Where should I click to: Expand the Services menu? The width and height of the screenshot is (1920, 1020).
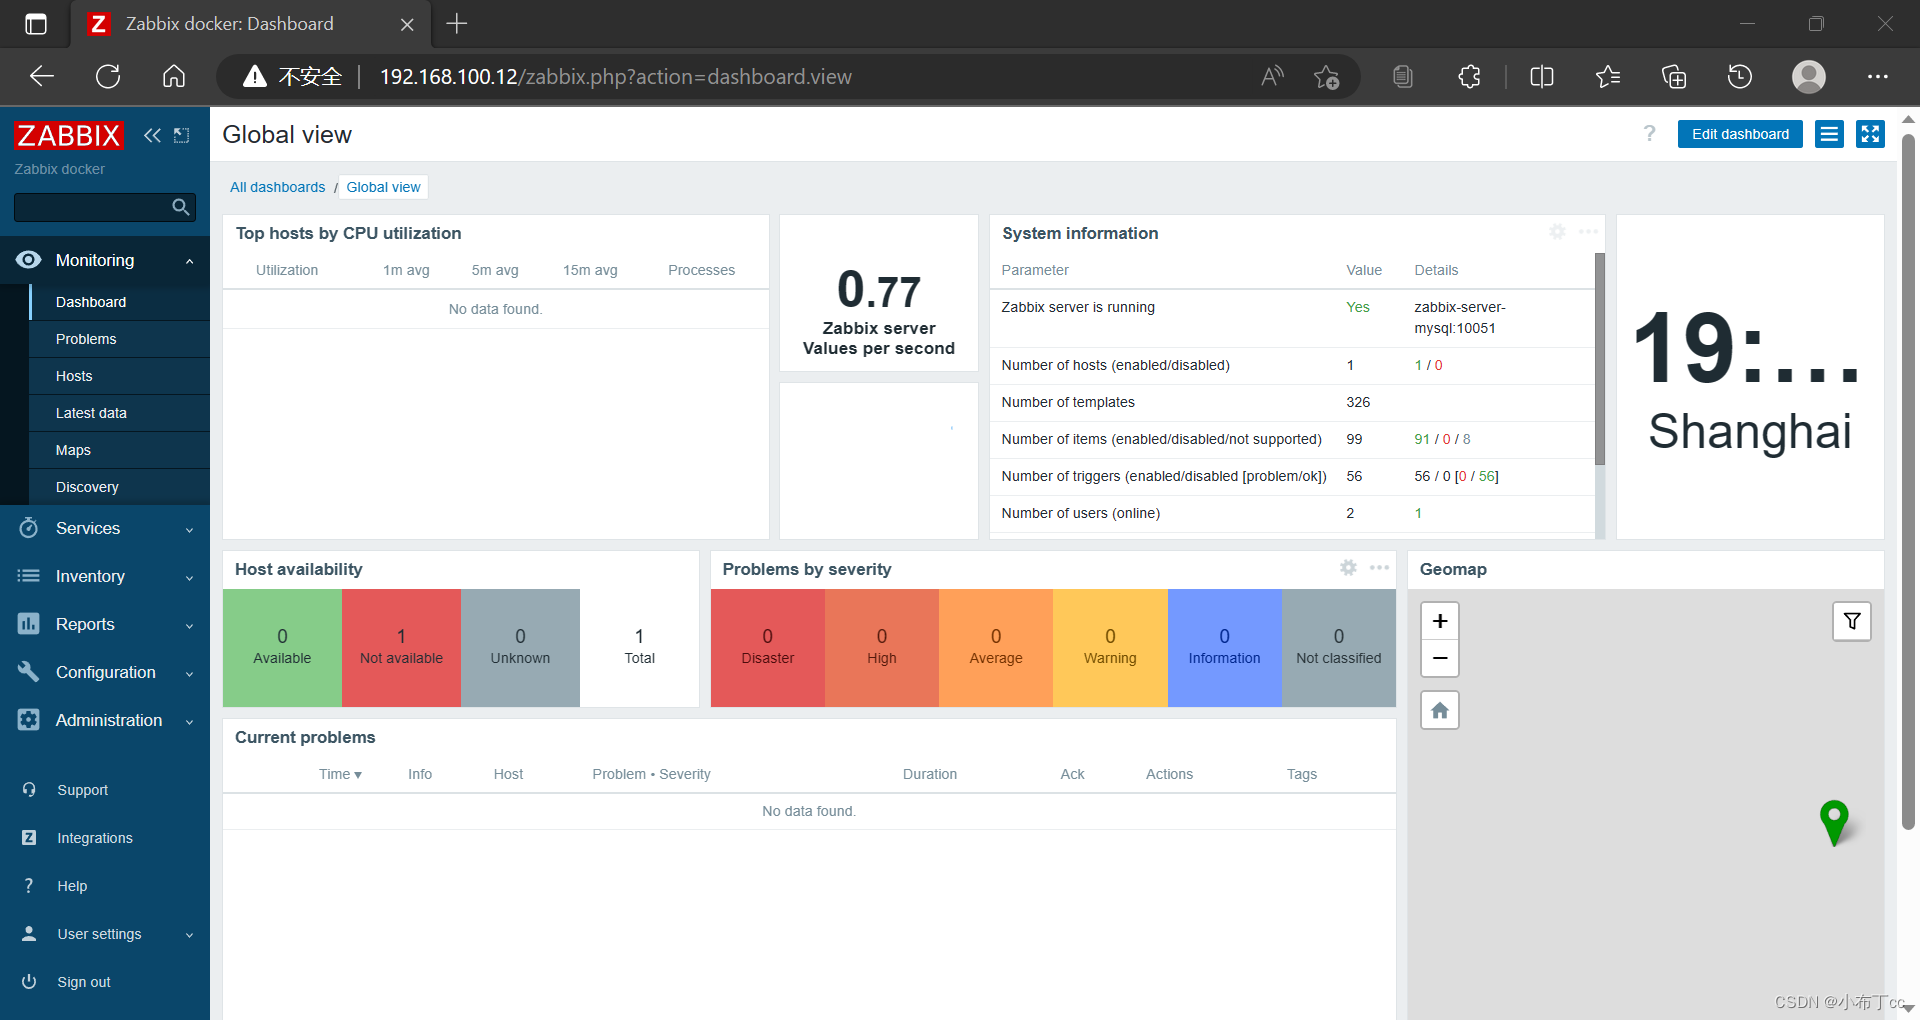189,530
